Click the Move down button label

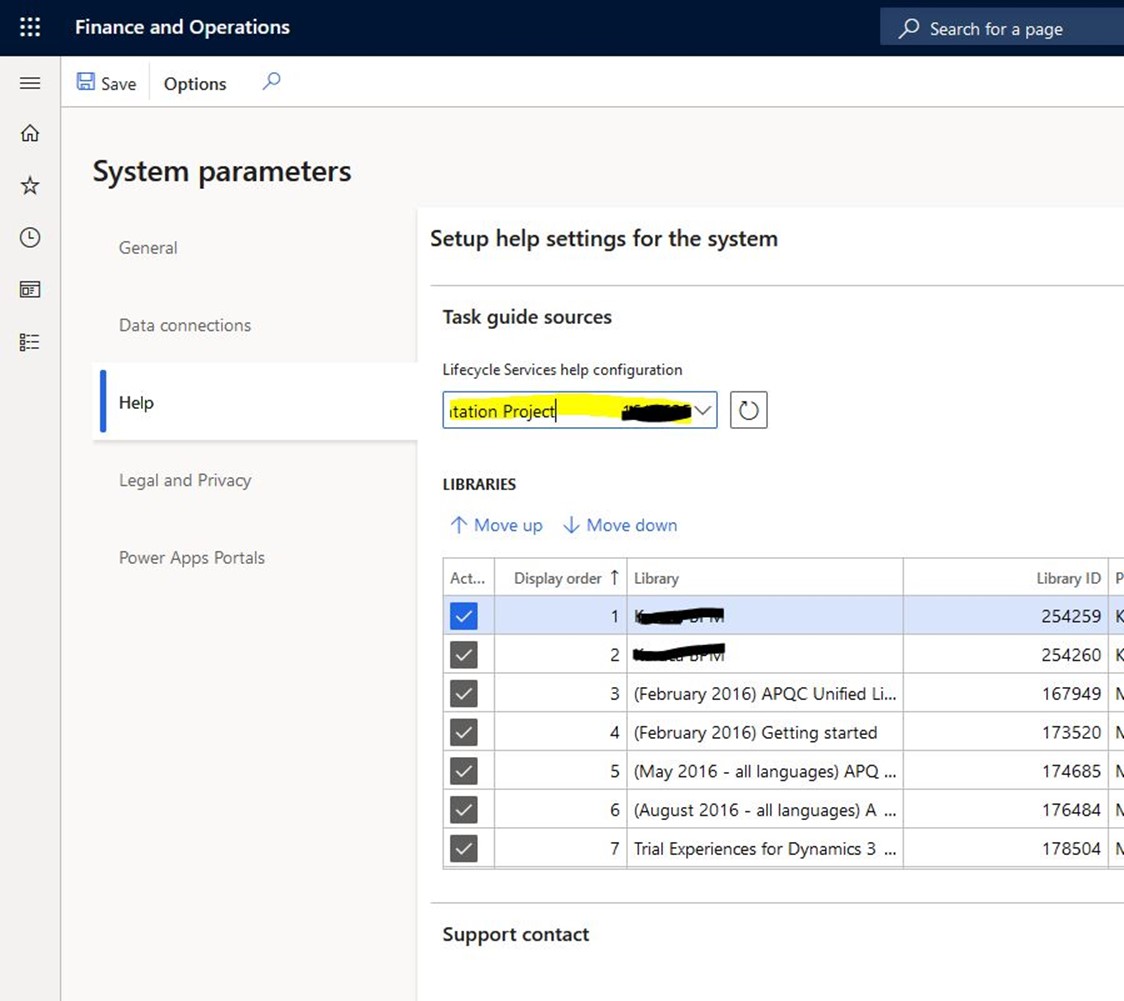click(632, 525)
